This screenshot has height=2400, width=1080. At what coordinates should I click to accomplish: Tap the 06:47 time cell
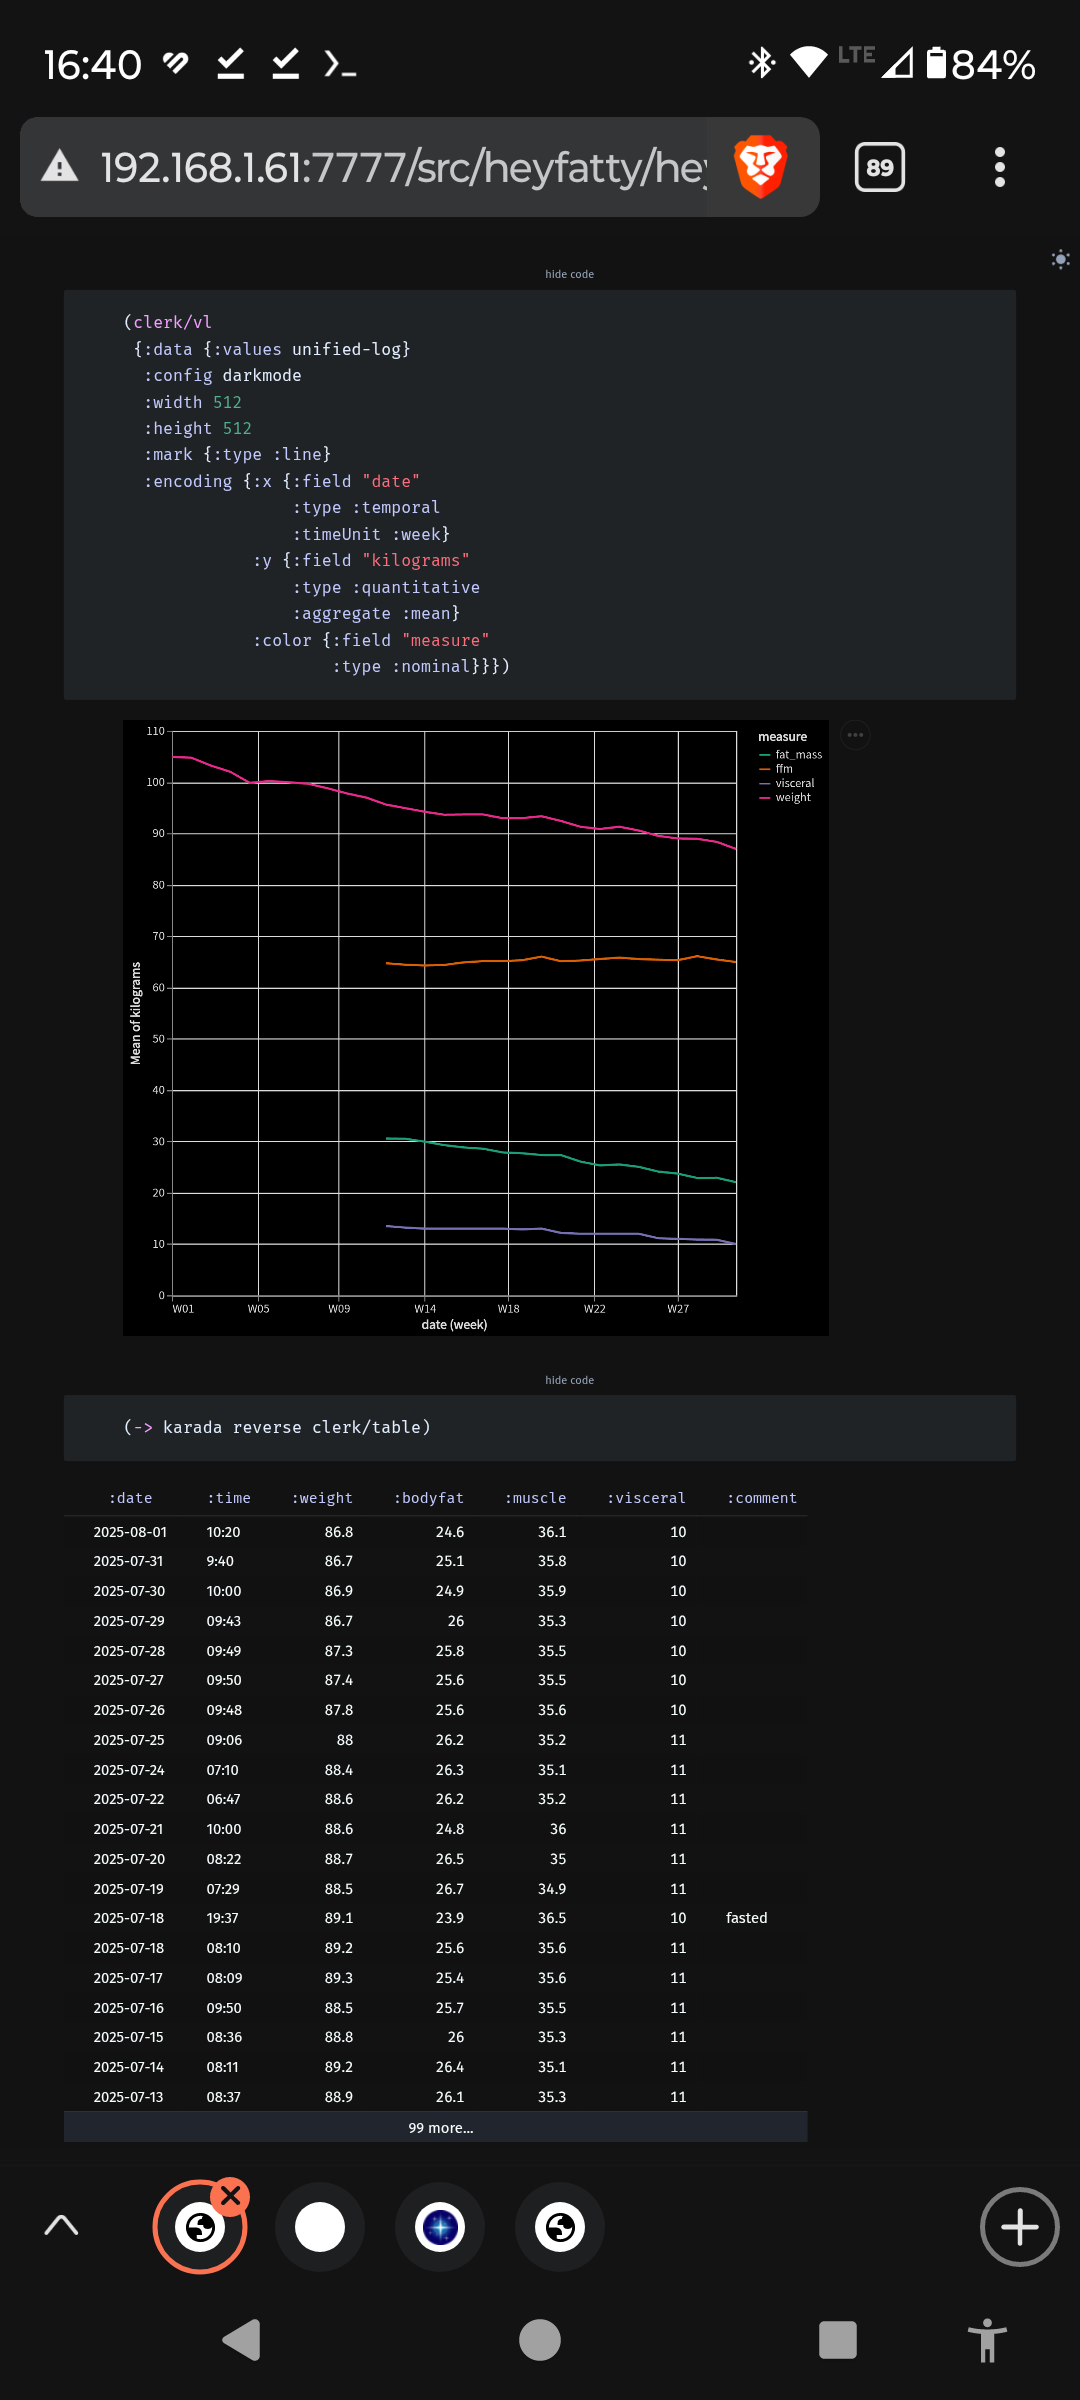(x=223, y=1799)
